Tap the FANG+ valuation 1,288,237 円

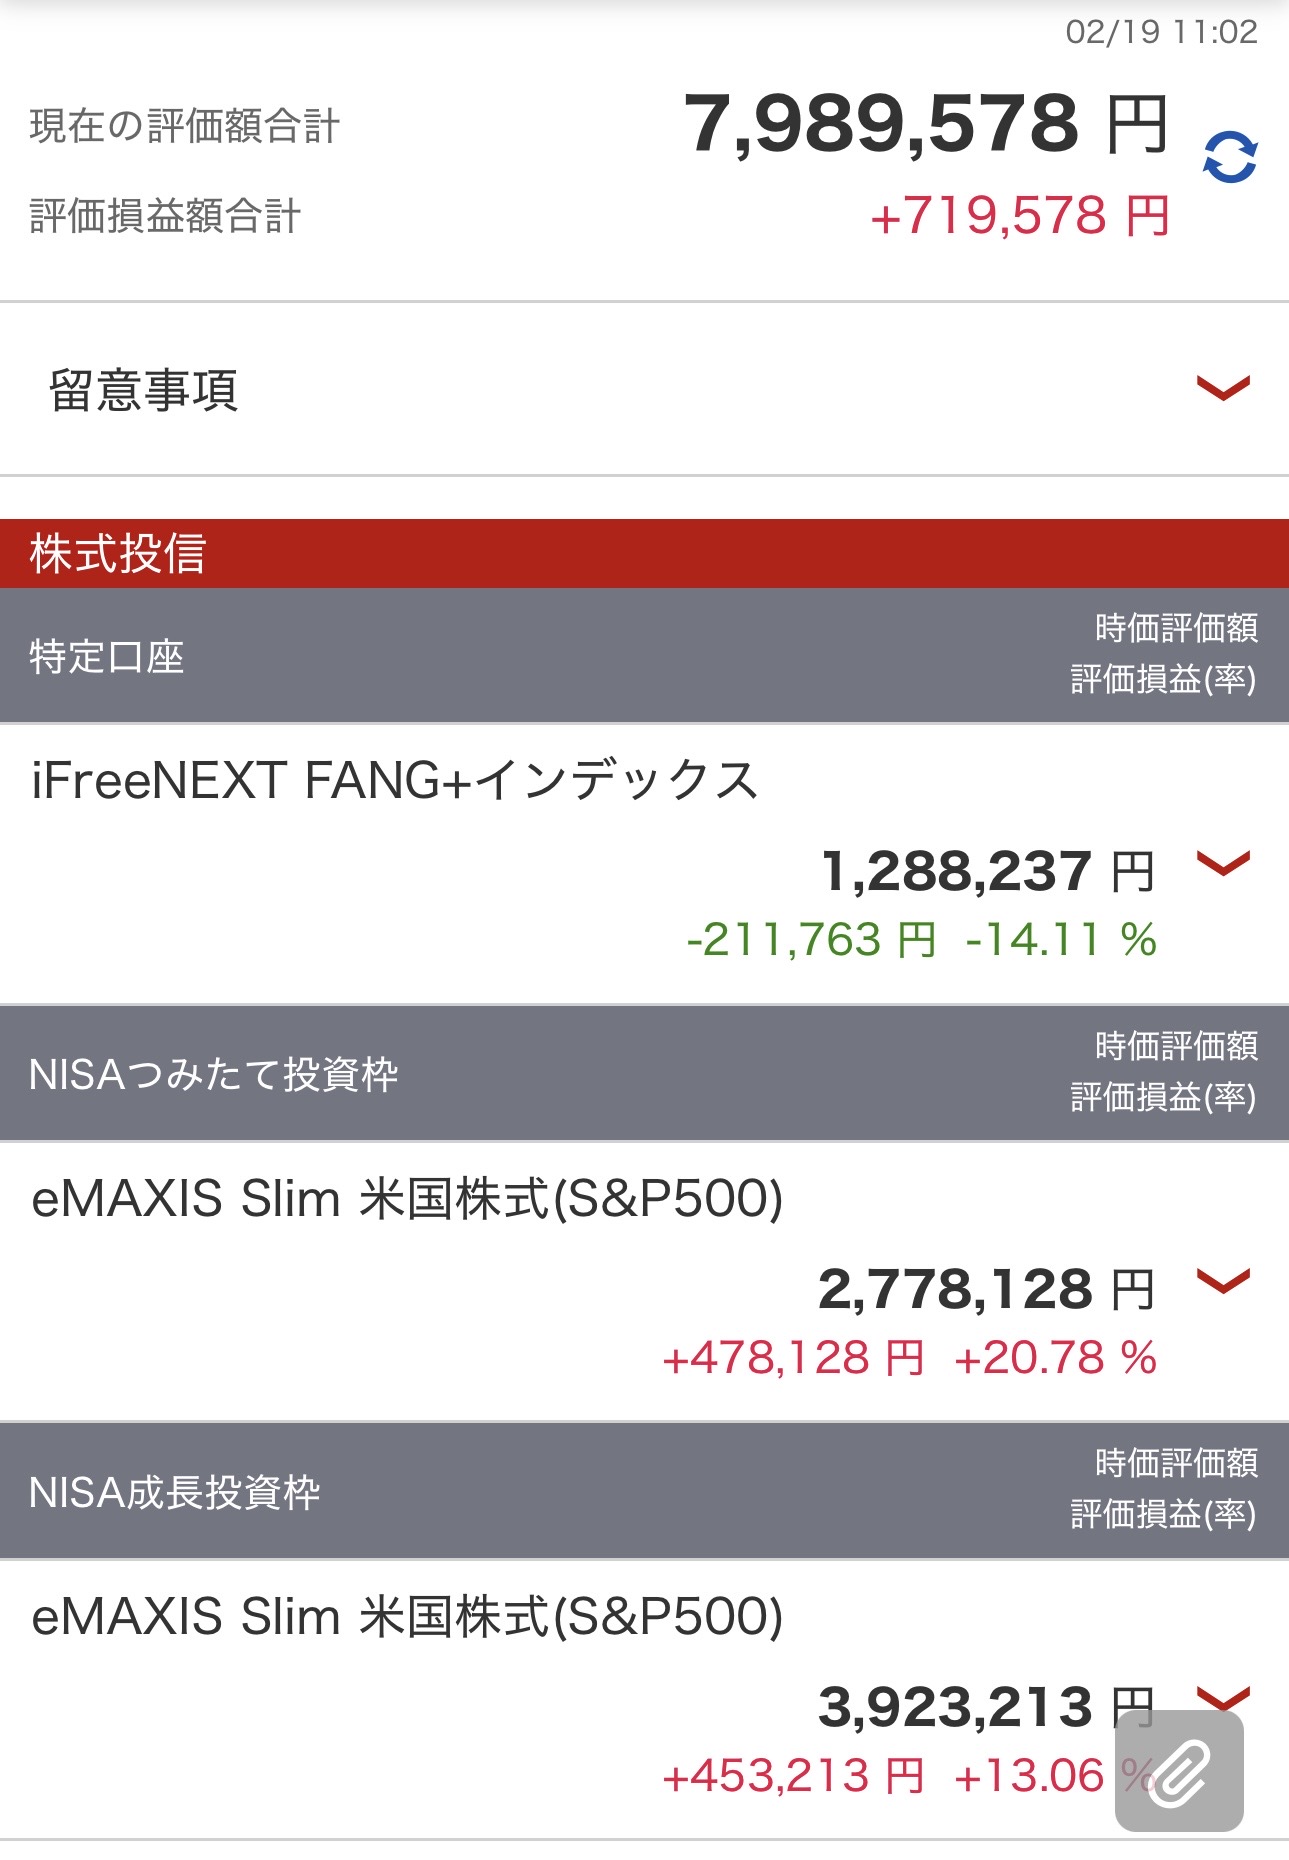987,871
